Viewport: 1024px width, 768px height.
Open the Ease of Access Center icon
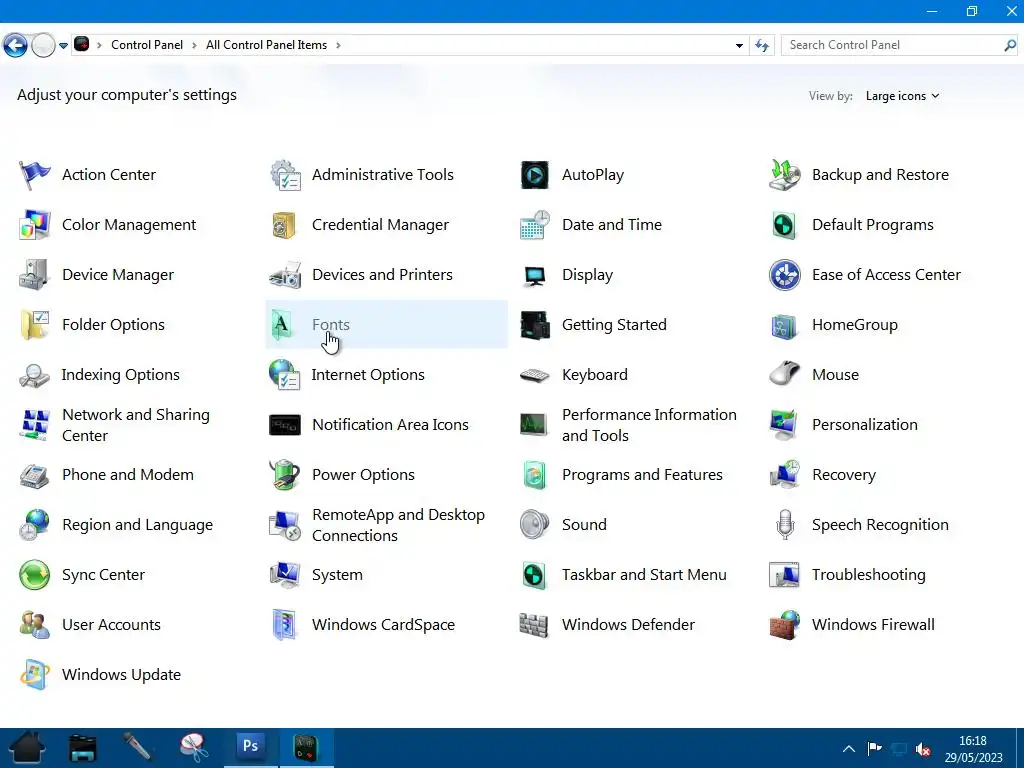(784, 275)
